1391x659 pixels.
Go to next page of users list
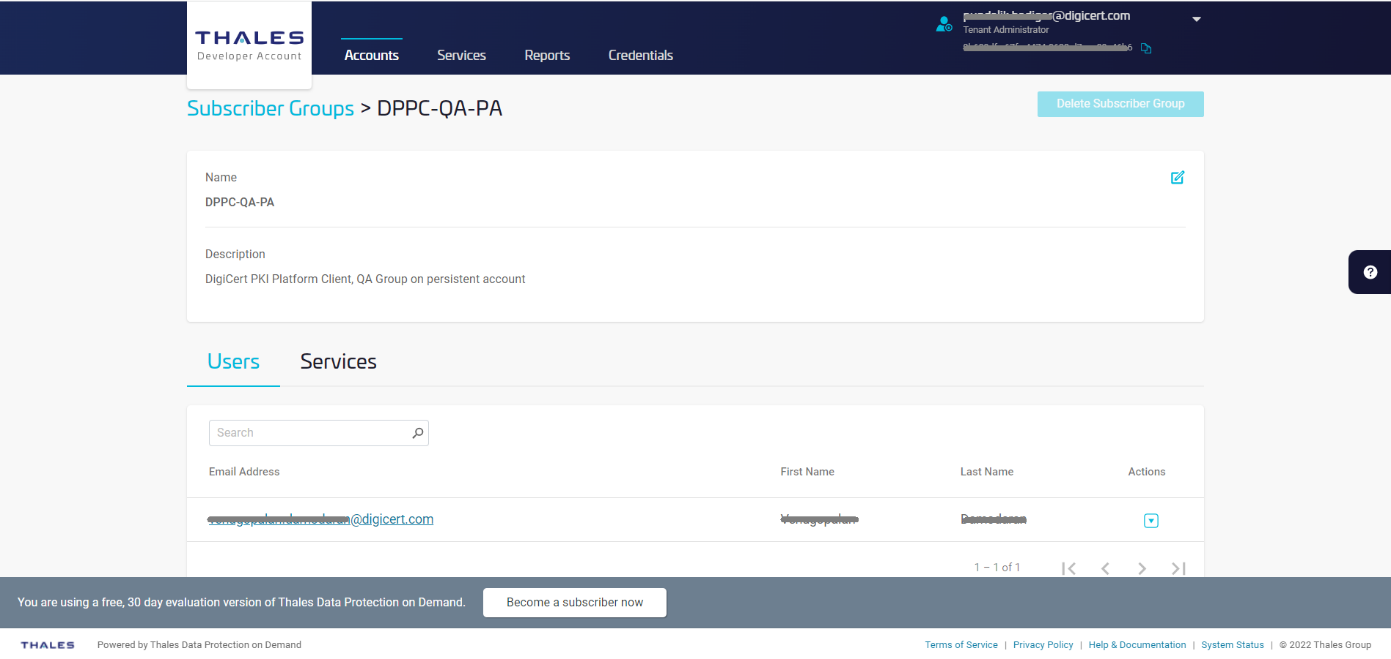point(1142,568)
